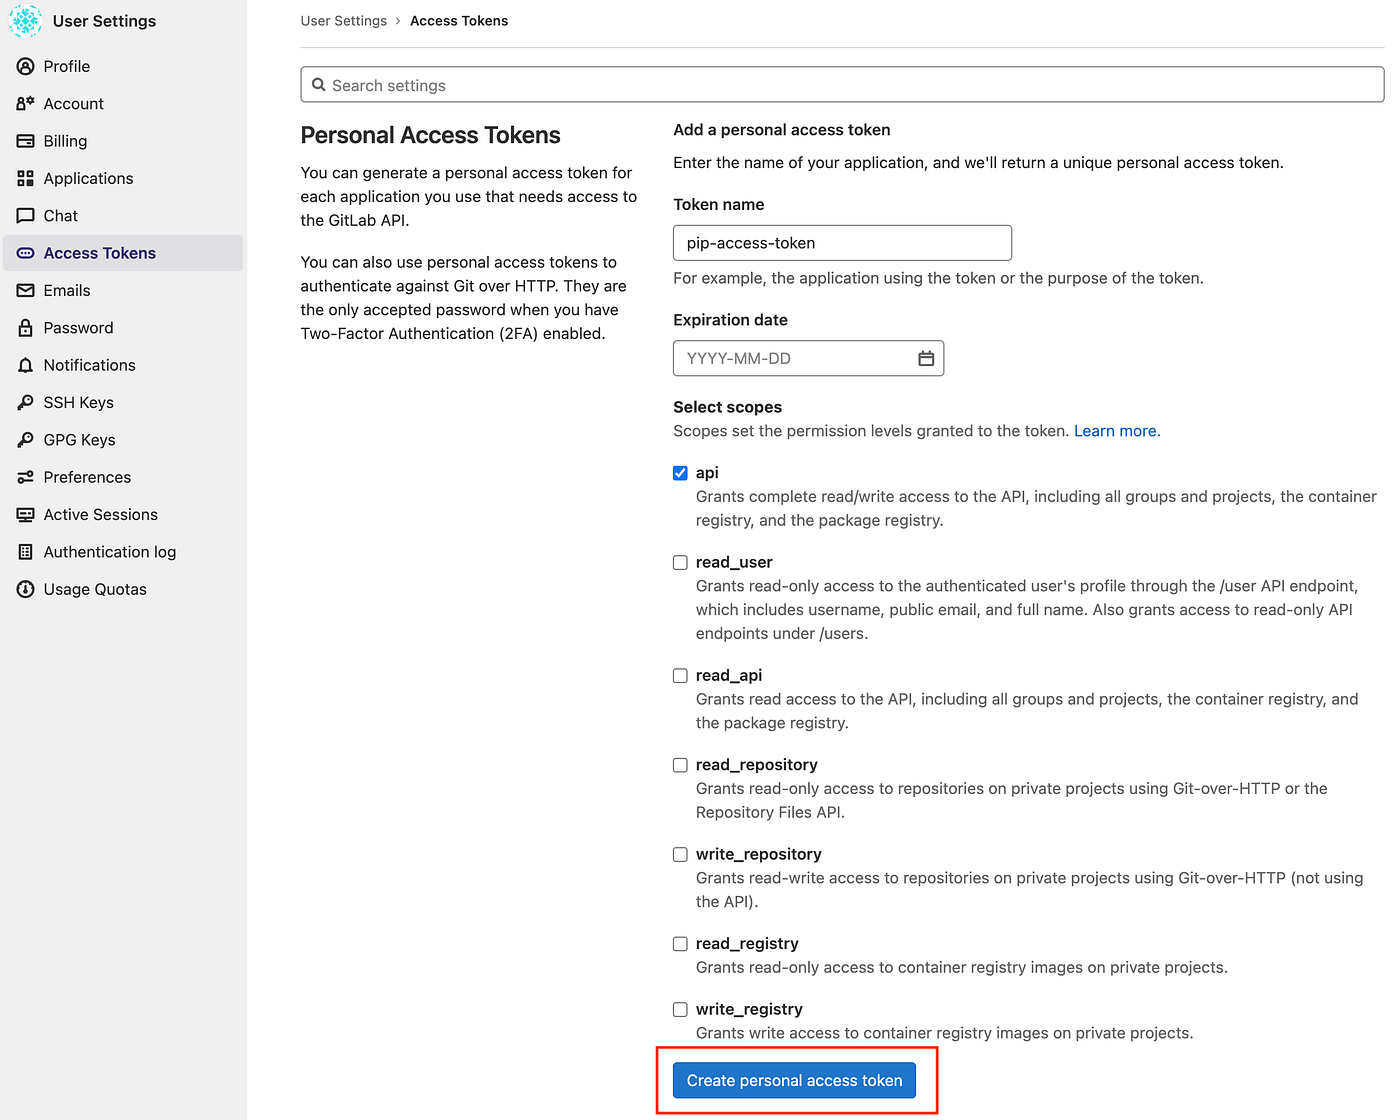Click the Billing credit card icon
This screenshot has height=1120, width=1400.
26,141
